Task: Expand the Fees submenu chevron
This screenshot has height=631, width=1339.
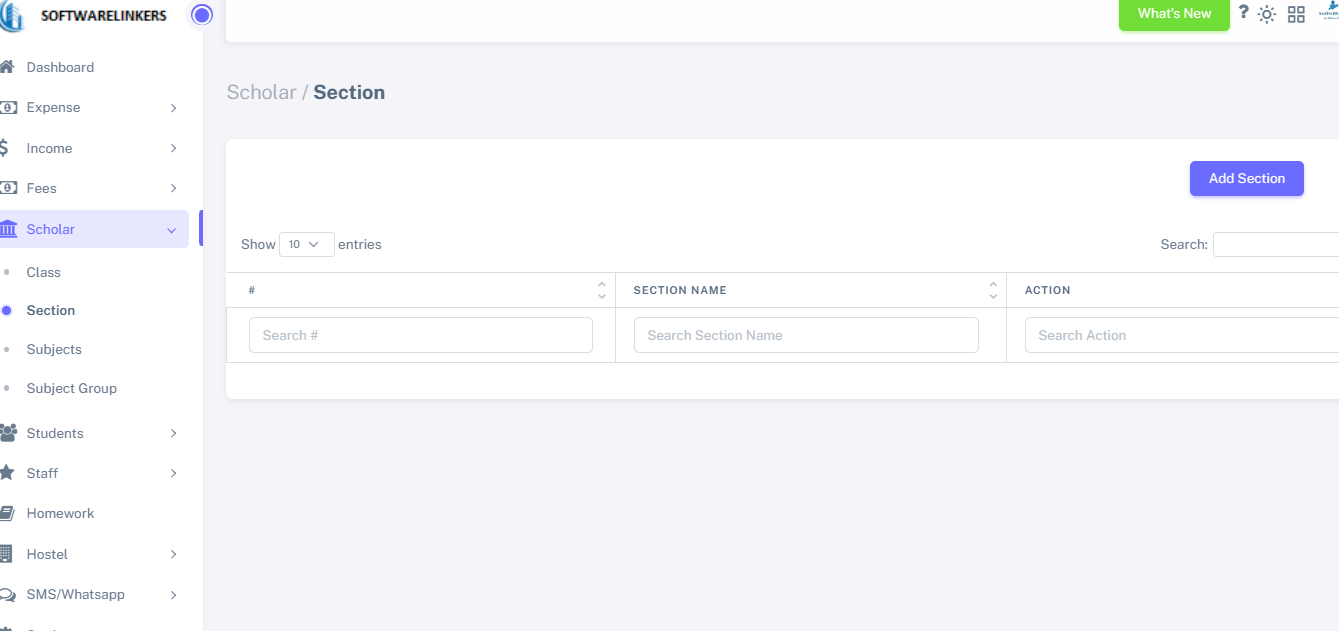Action: (173, 189)
